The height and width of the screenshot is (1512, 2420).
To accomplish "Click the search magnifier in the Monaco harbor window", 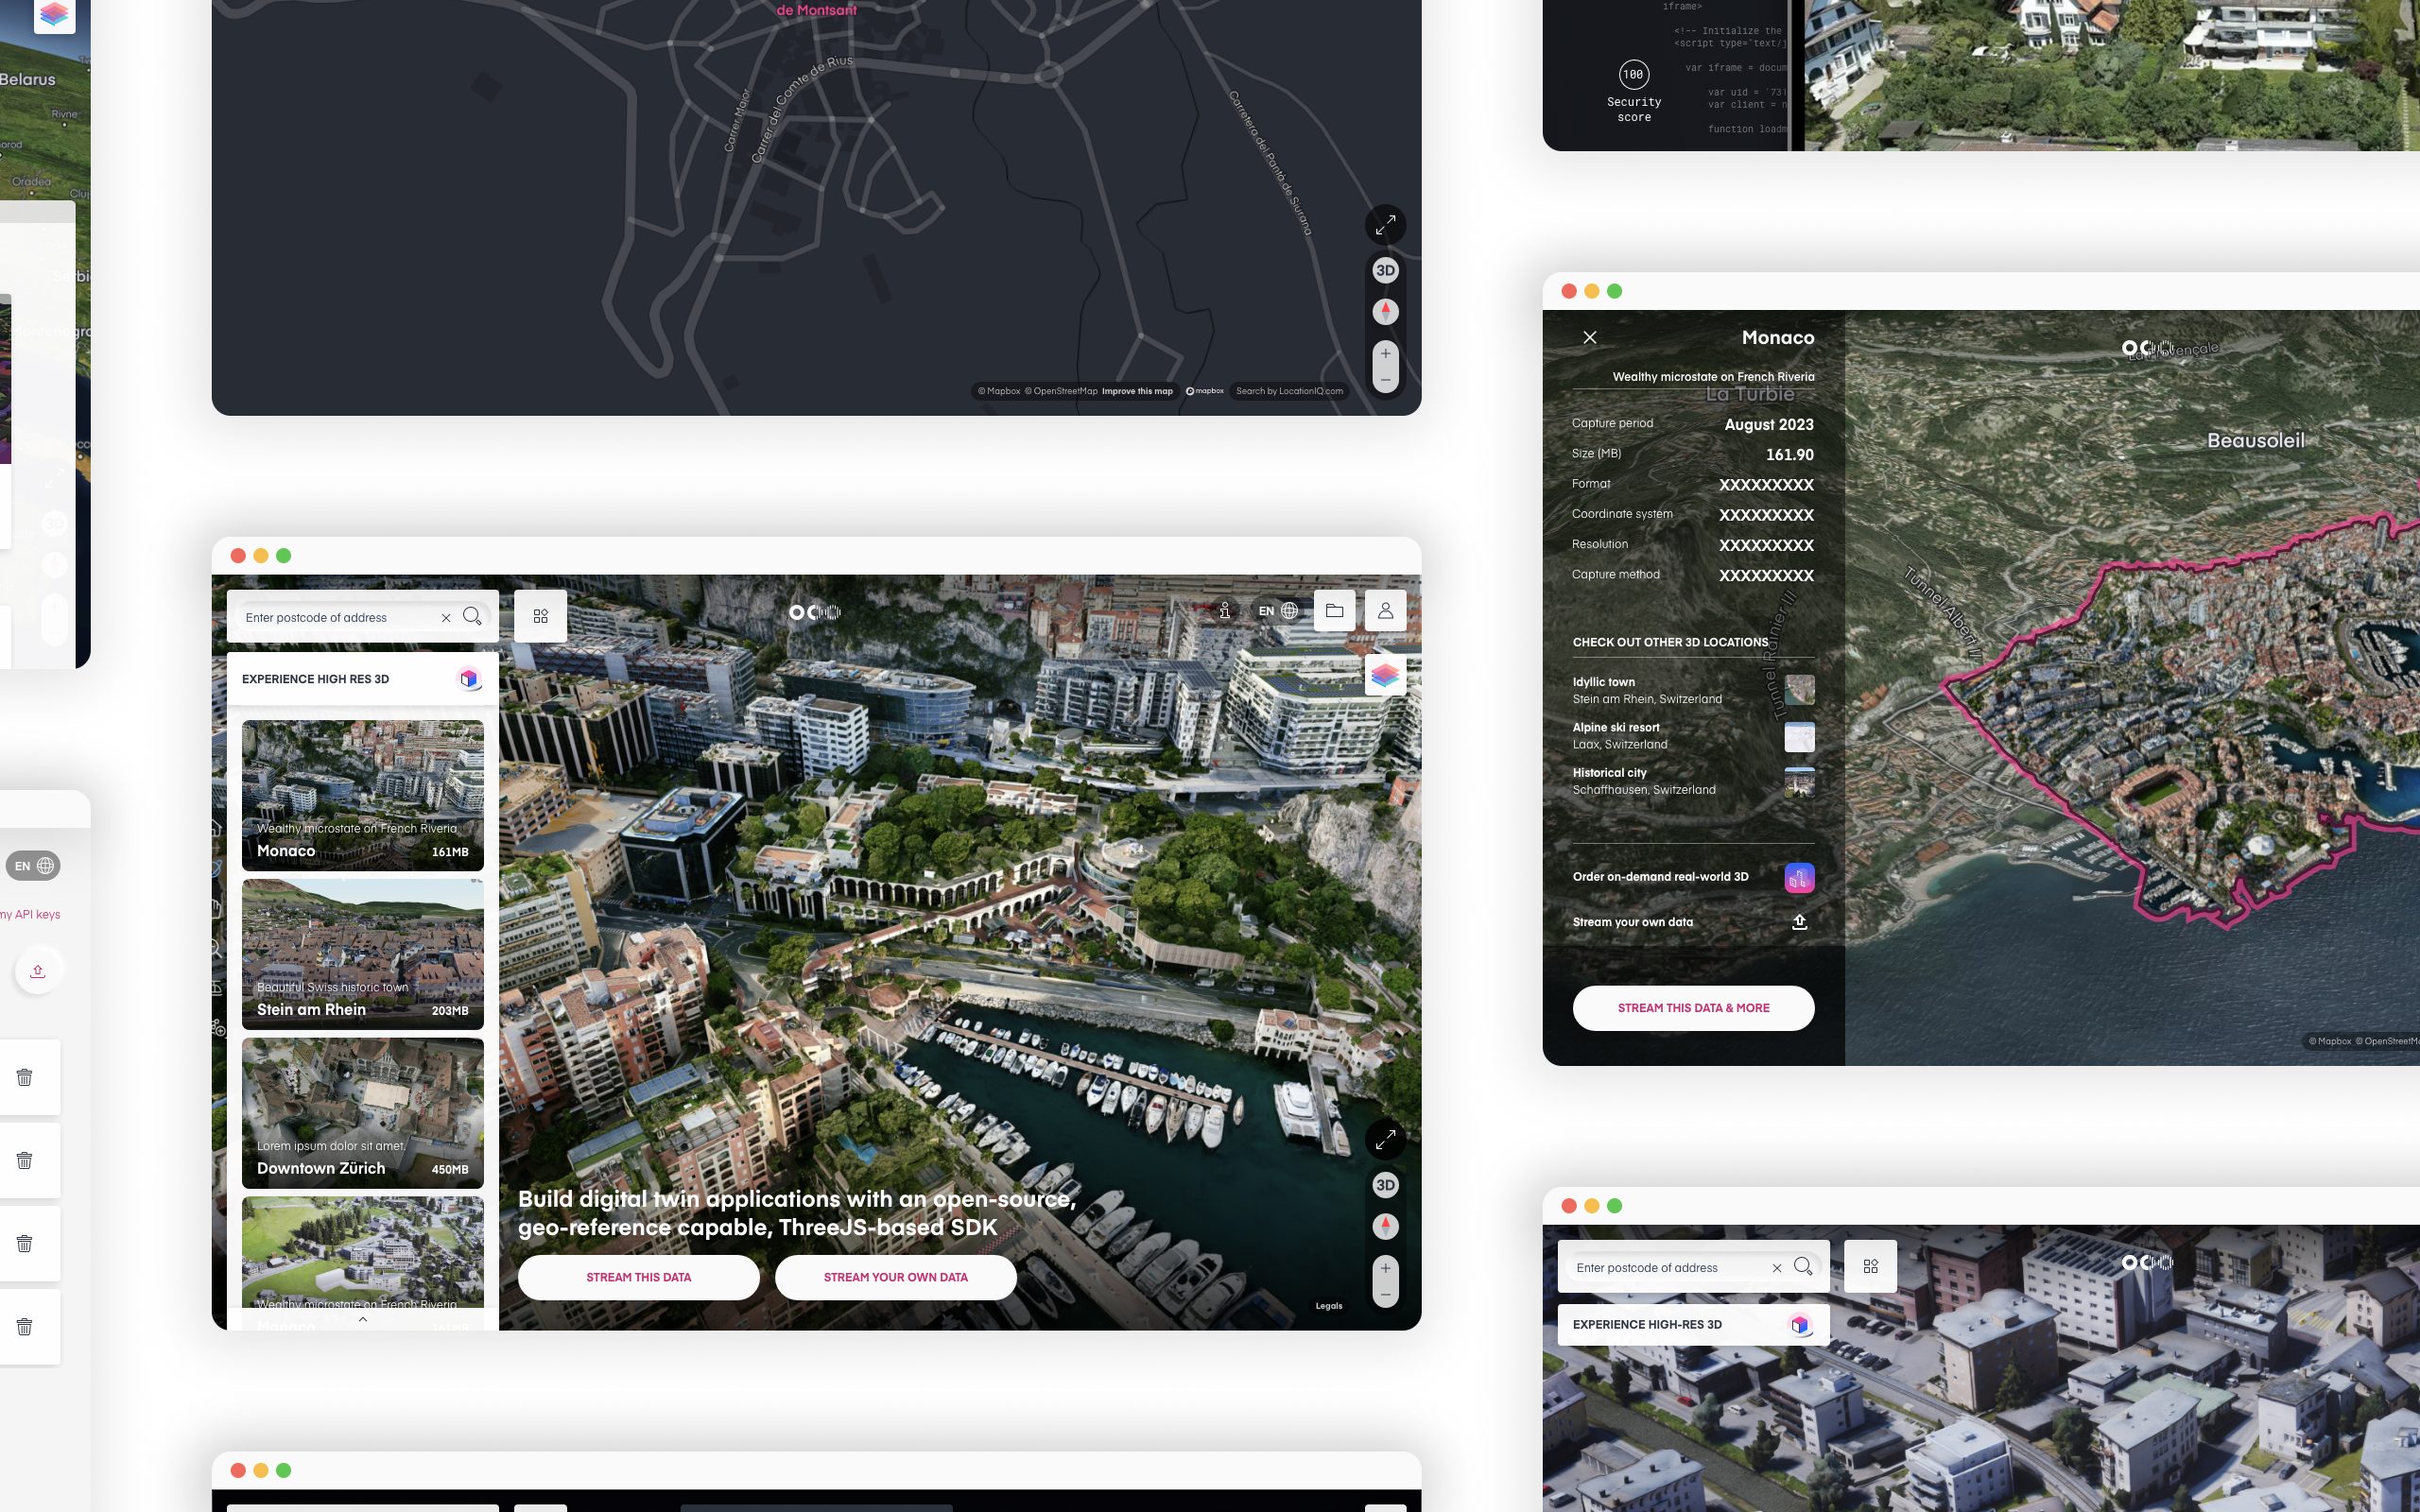I will [472, 616].
